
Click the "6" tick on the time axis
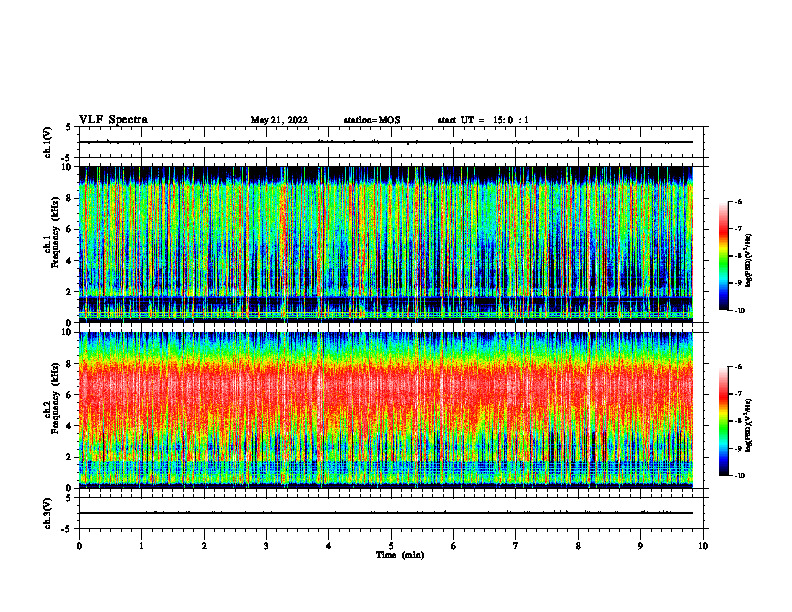pos(454,546)
